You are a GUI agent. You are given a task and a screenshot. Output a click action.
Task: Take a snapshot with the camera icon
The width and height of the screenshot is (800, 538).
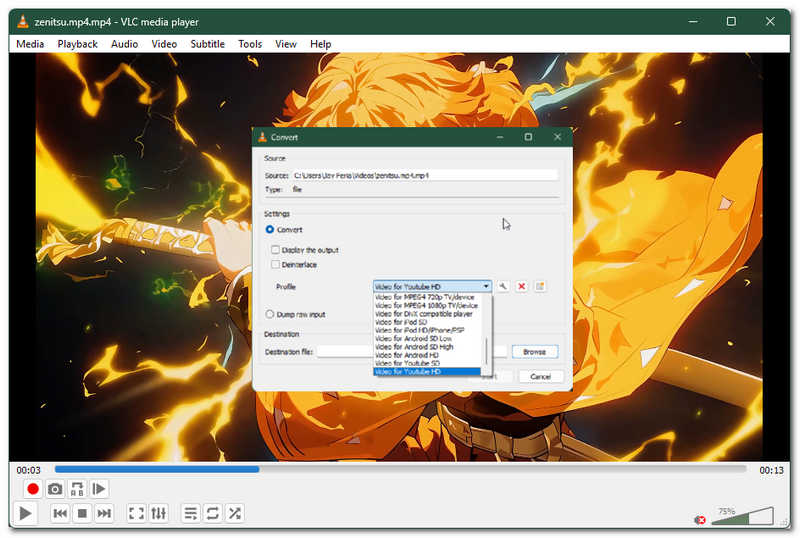55,489
